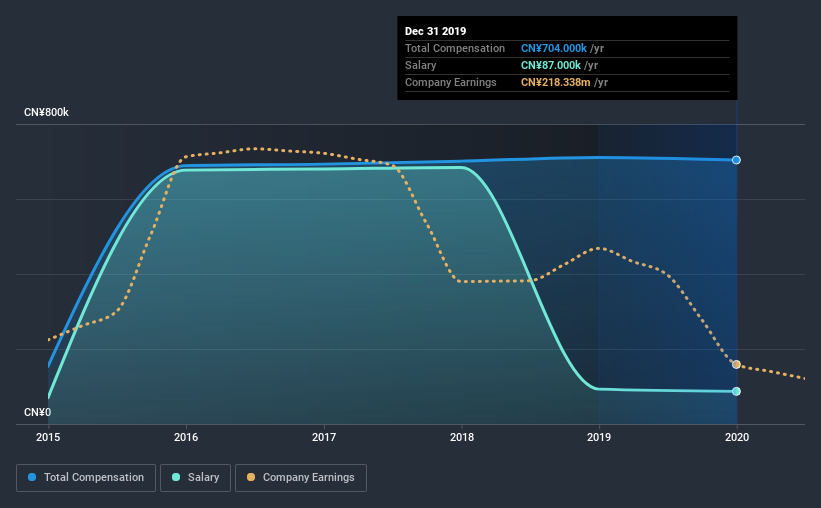This screenshot has width=821, height=508.
Task: Click the 2017 x-axis label
Action: (324, 437)
